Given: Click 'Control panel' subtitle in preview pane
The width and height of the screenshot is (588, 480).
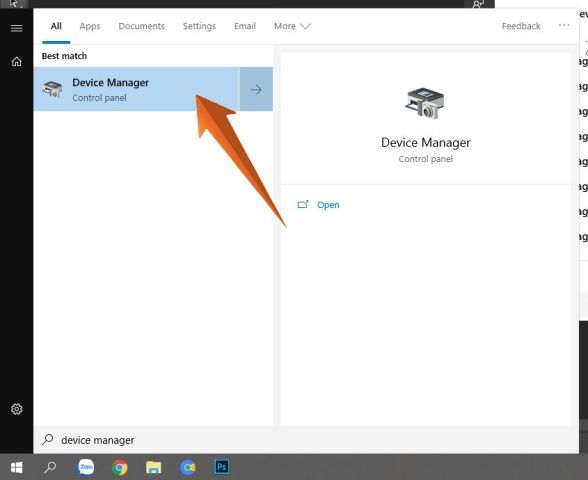Looking at the screenshot, I should [426, 159].
